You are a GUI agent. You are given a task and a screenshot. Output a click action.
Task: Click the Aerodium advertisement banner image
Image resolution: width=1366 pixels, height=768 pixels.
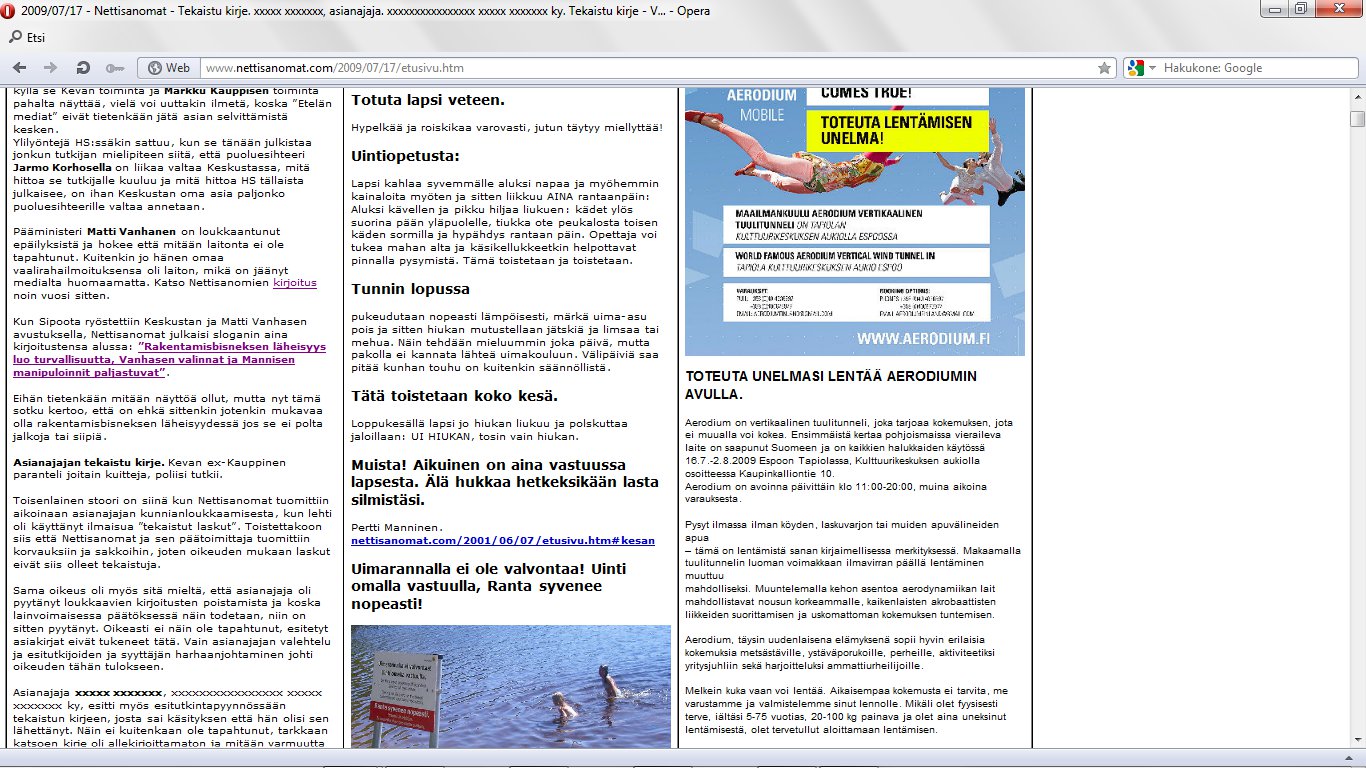click(x=854, y=220)
